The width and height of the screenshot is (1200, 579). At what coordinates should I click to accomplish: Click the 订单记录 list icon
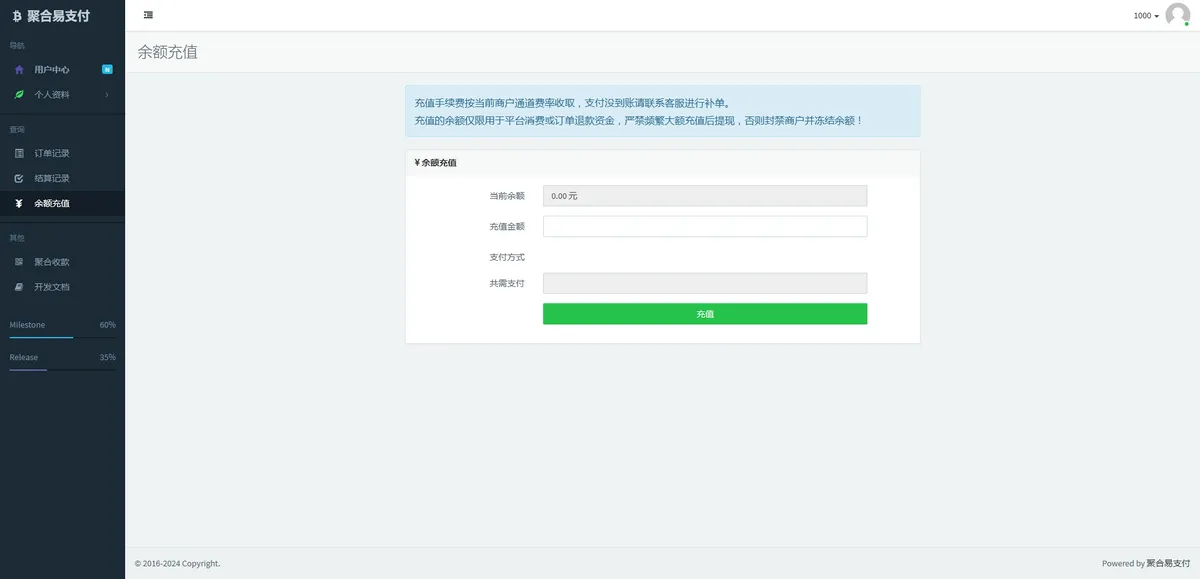pos(20,152)
